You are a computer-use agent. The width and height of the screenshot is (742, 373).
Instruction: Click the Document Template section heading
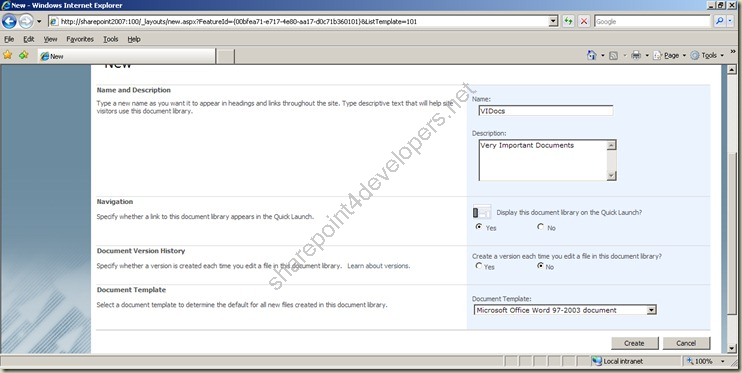click(x=131, y=290)
